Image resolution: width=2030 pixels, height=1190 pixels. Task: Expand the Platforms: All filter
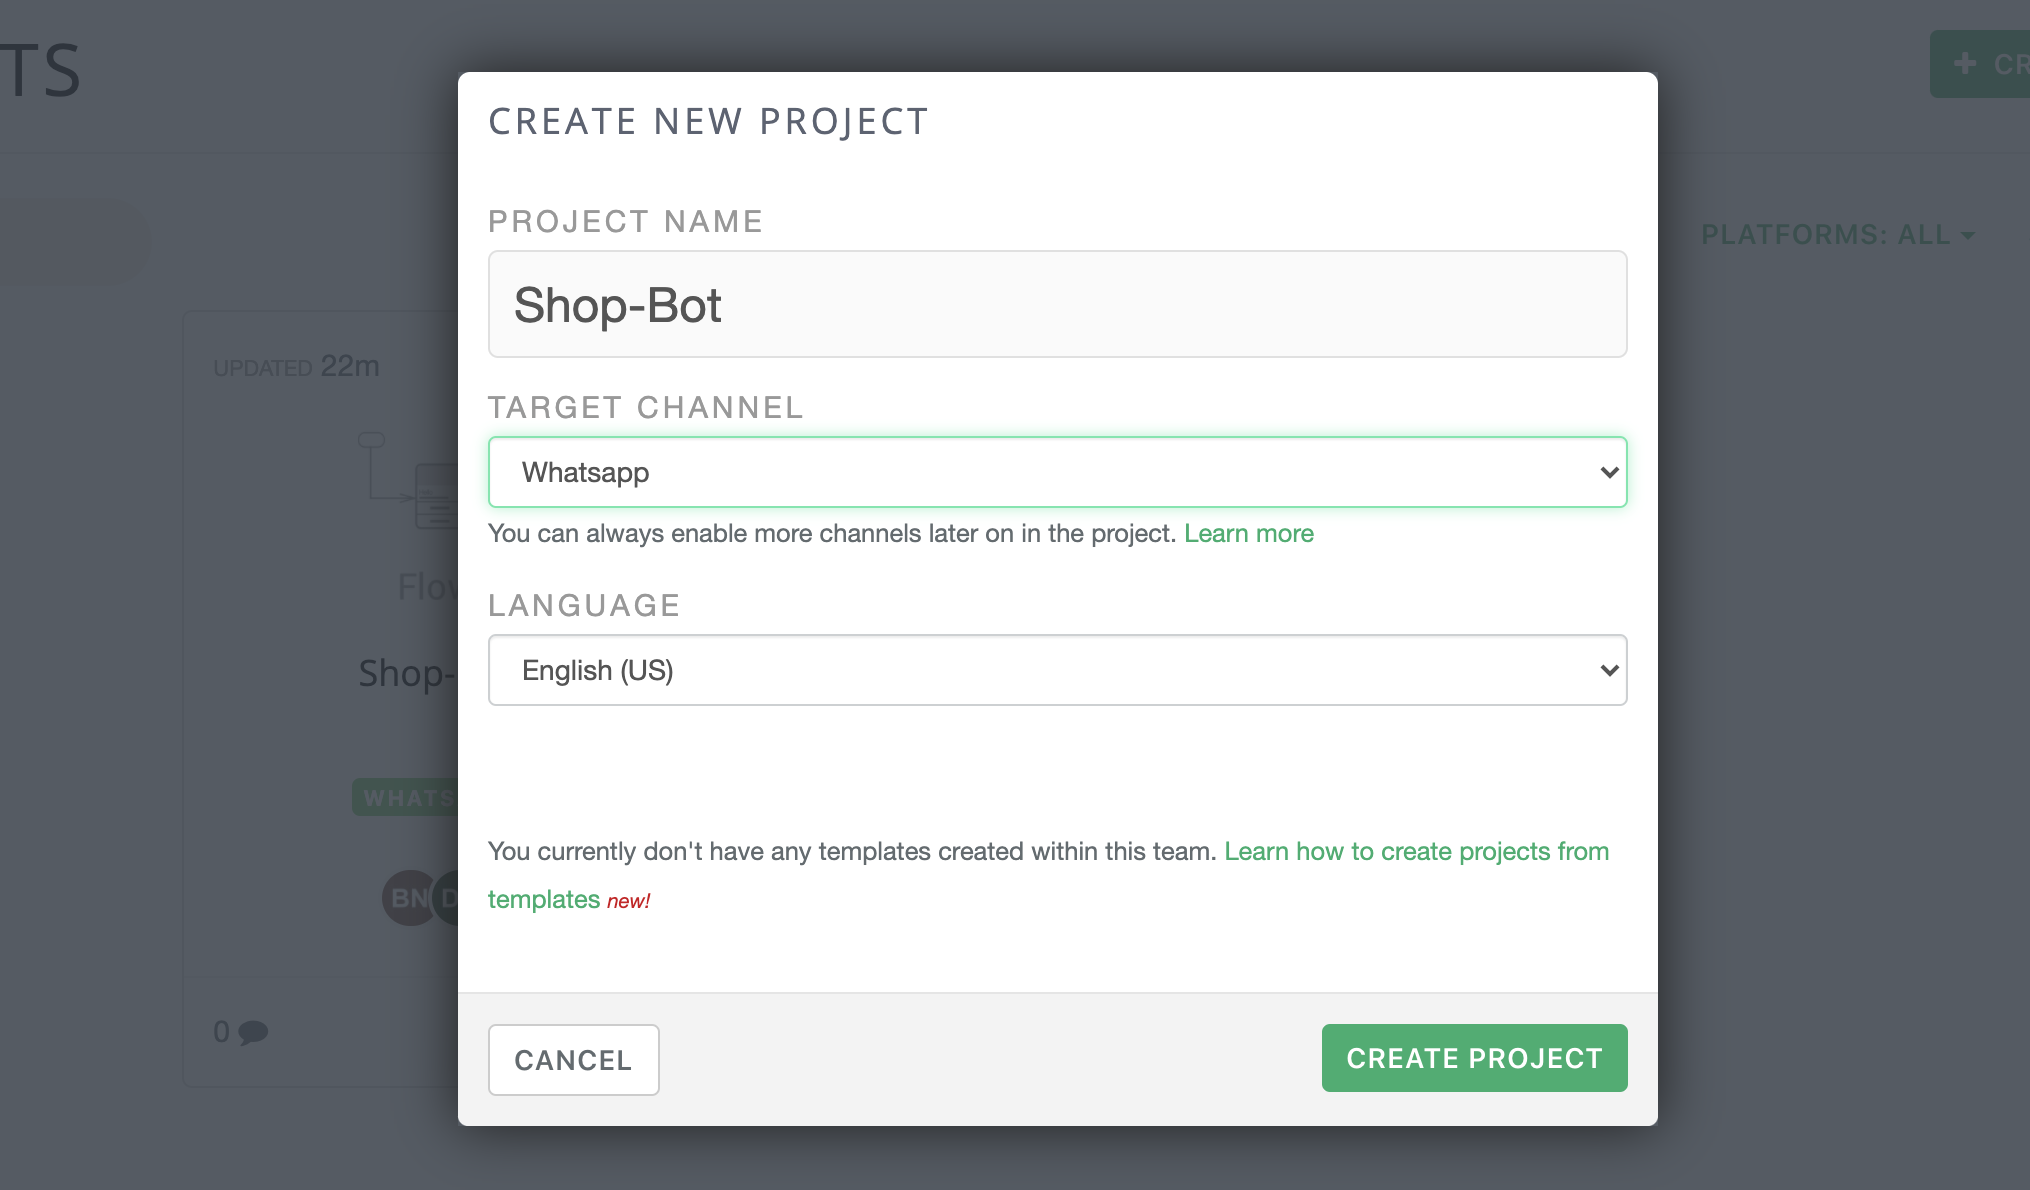coord(1837,235)
